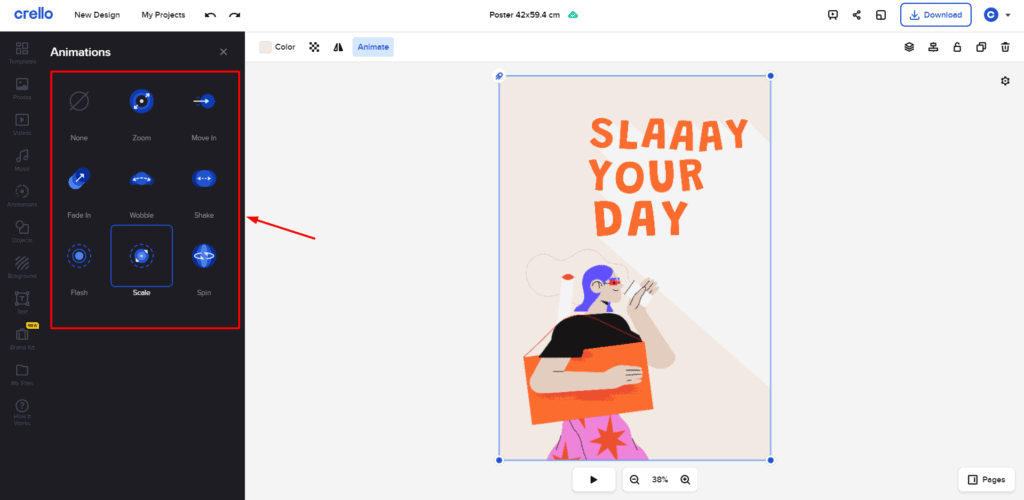This screenshot has width=1024, height=500.
Task: Open Background in the sidebar
Action: (22, 267)
